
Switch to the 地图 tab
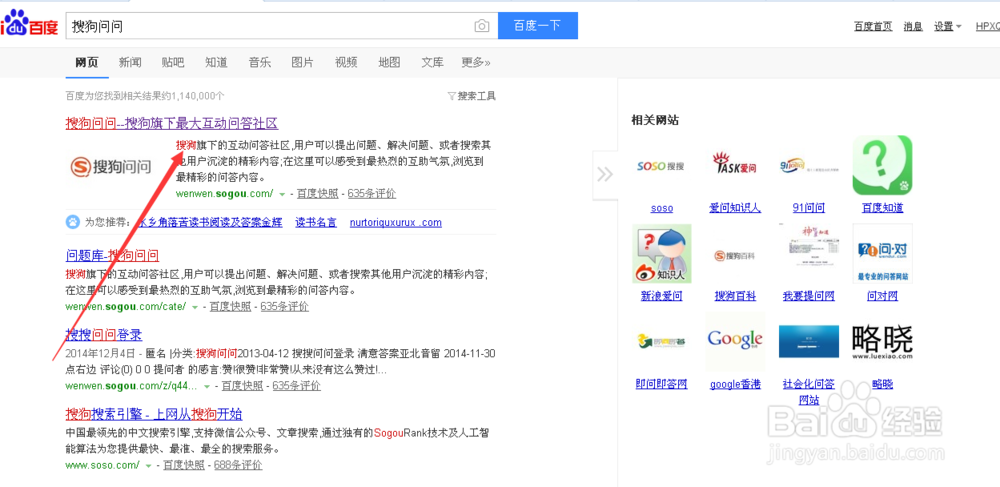tap(389, 62)
